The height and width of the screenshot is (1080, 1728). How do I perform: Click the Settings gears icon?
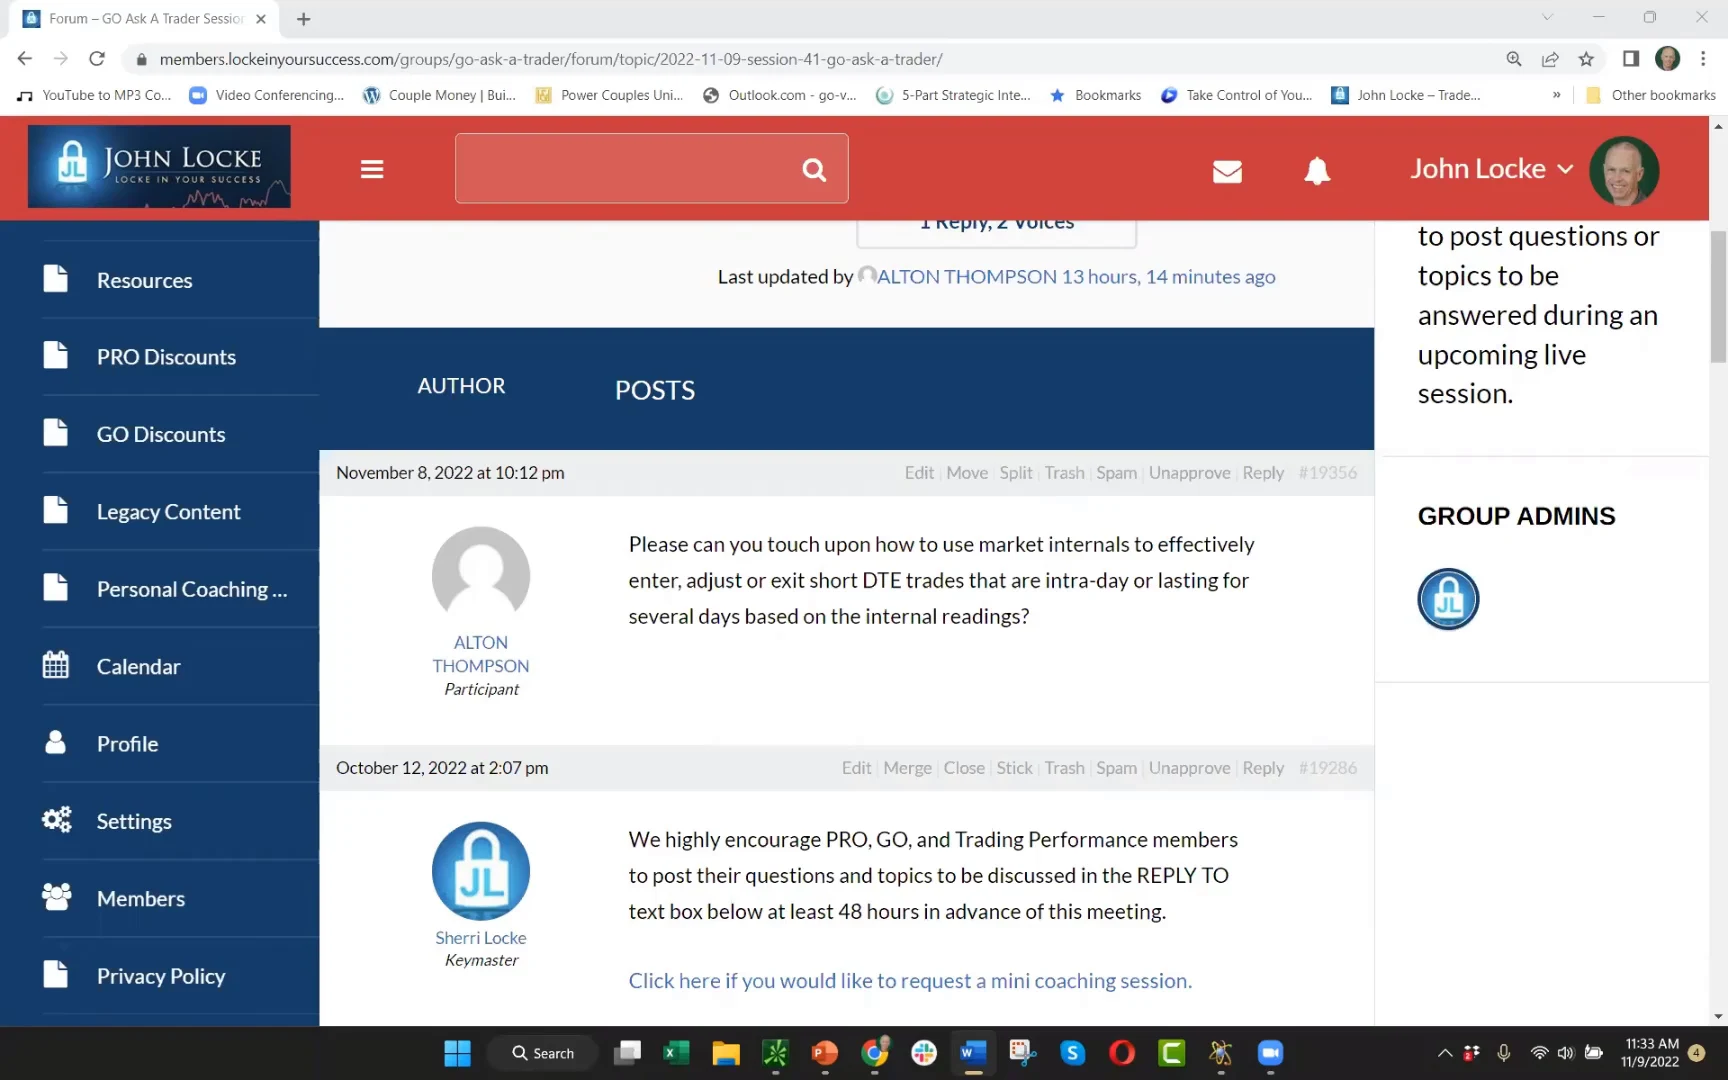click(x=56, y=820)
